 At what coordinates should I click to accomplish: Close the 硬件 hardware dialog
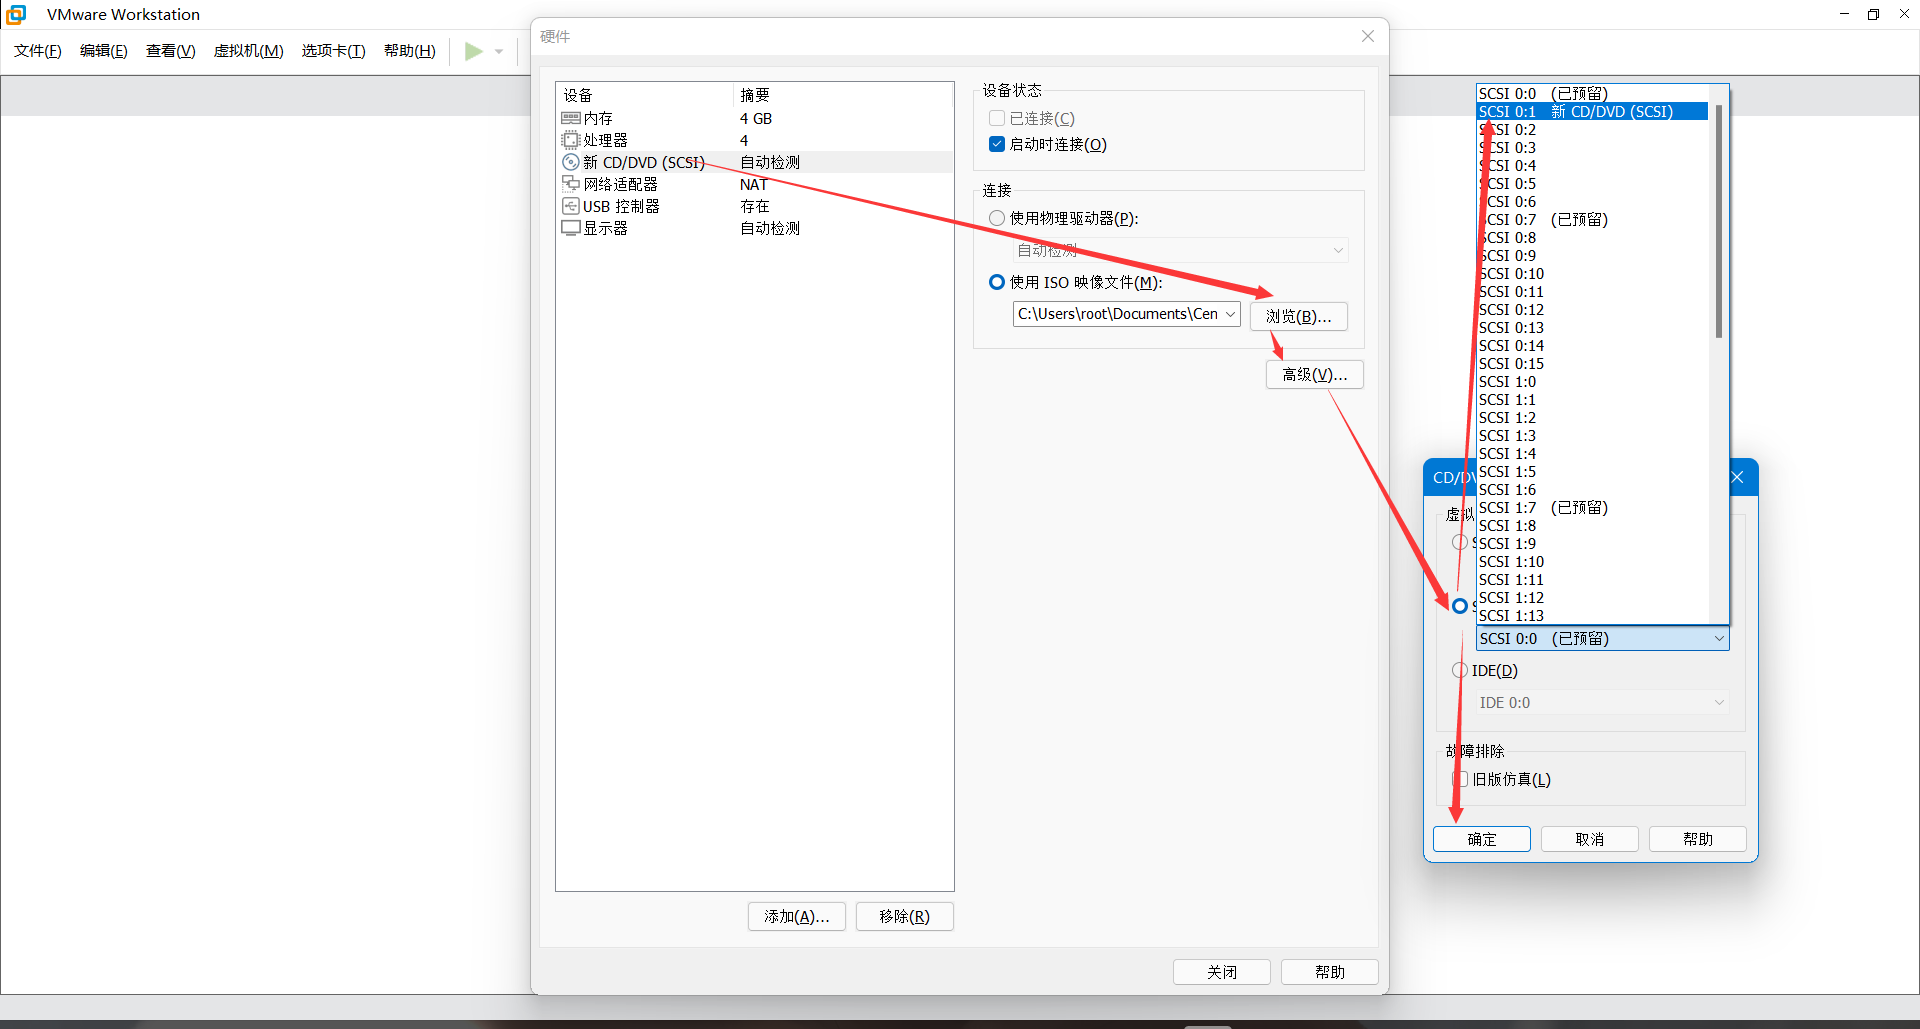pos(1368,36)
